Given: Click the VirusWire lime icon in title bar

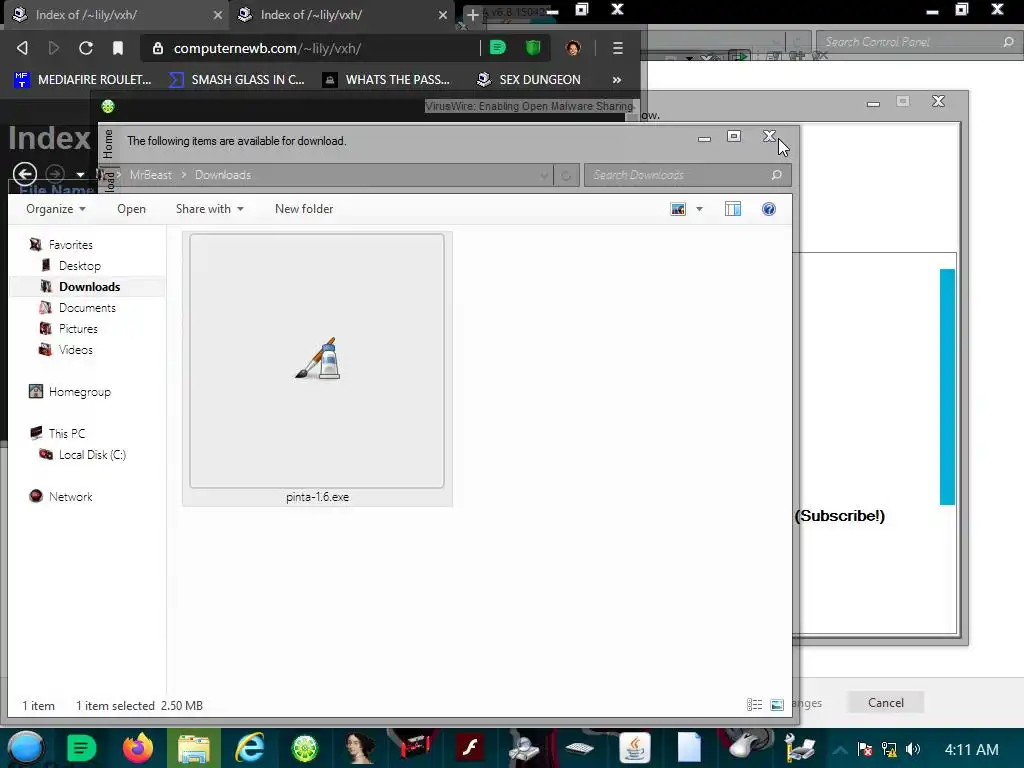Looking at the screenshot, I should click(108, 106).
